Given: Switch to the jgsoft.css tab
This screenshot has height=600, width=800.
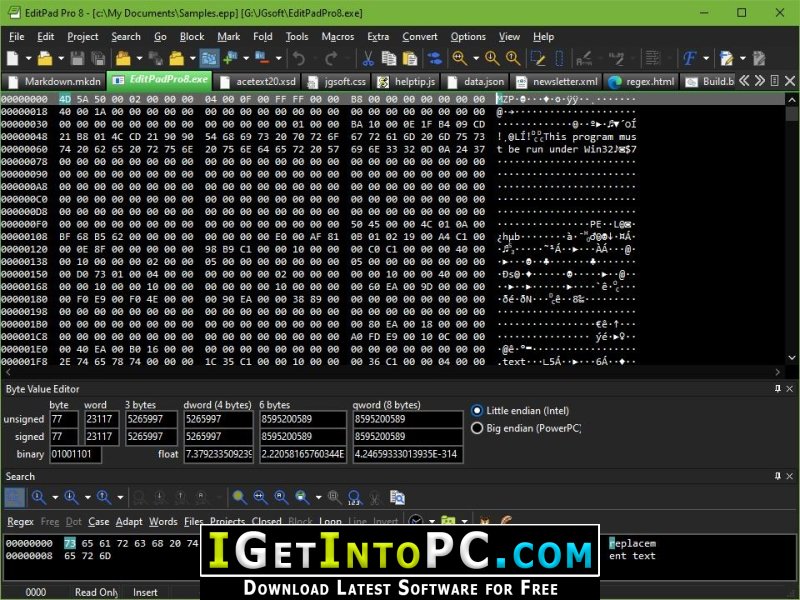Looking at the screenshot, I should [337, 82].
